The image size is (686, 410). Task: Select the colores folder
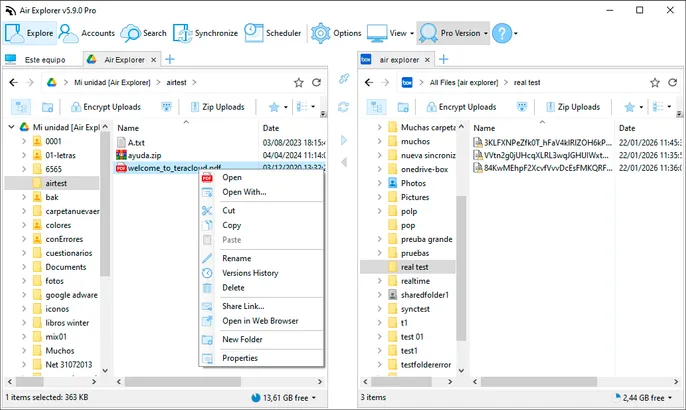(x=58, y=225)
